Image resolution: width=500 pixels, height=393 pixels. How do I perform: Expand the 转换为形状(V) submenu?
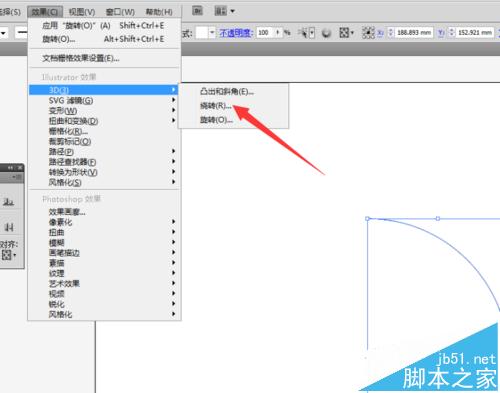(x=103, y=172)
